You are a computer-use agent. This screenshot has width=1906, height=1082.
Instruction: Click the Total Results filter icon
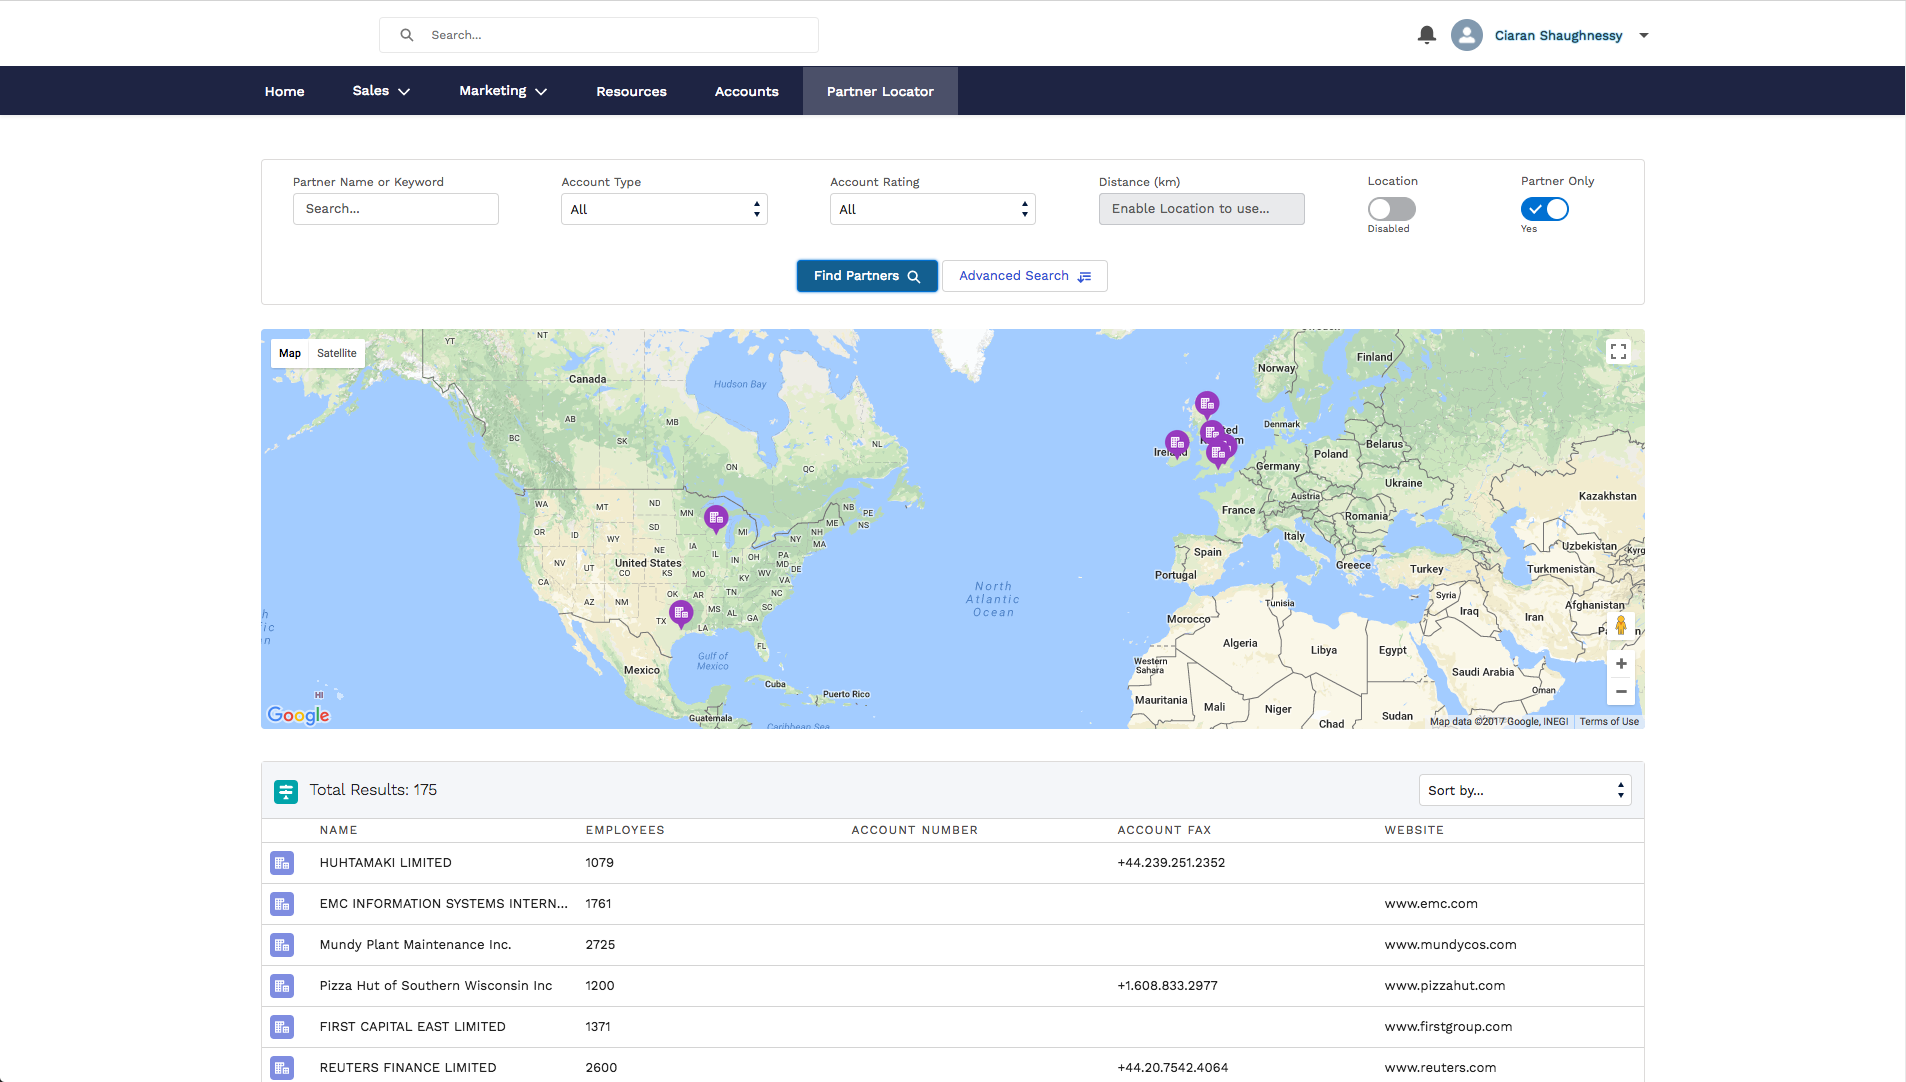tap(286, 791)
